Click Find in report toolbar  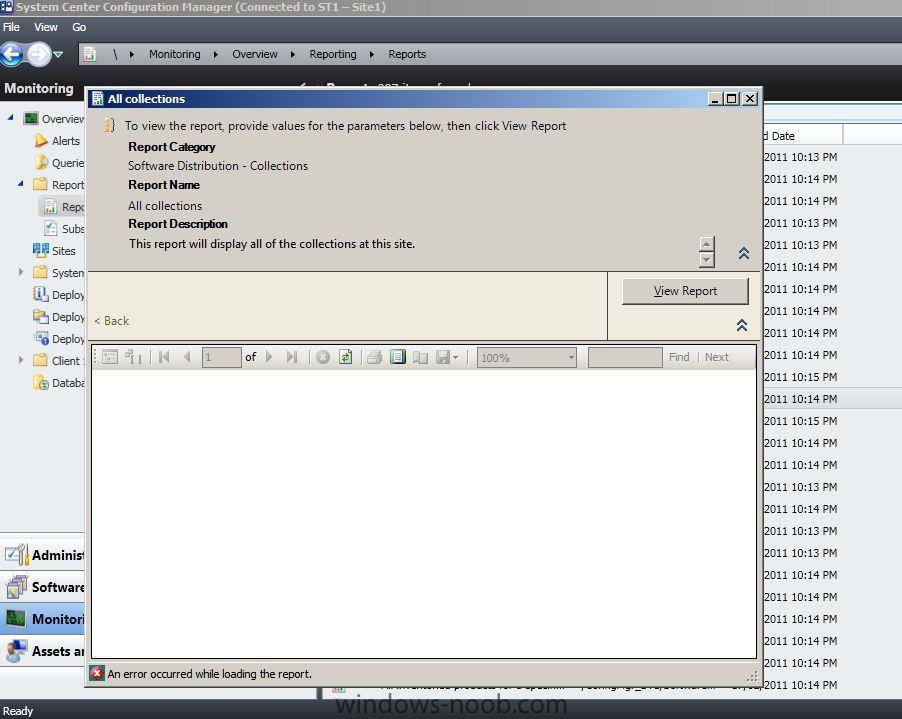click(x=679, y=357)
